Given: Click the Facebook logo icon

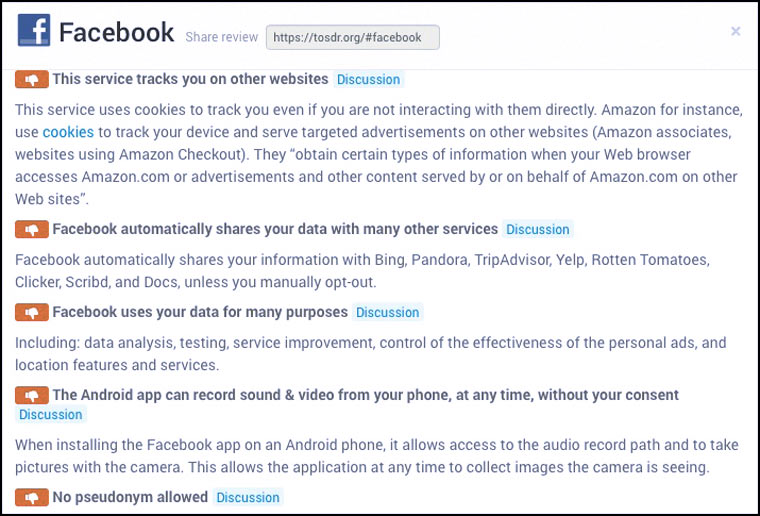Looking at the screenshot, I should pos(34,32).
